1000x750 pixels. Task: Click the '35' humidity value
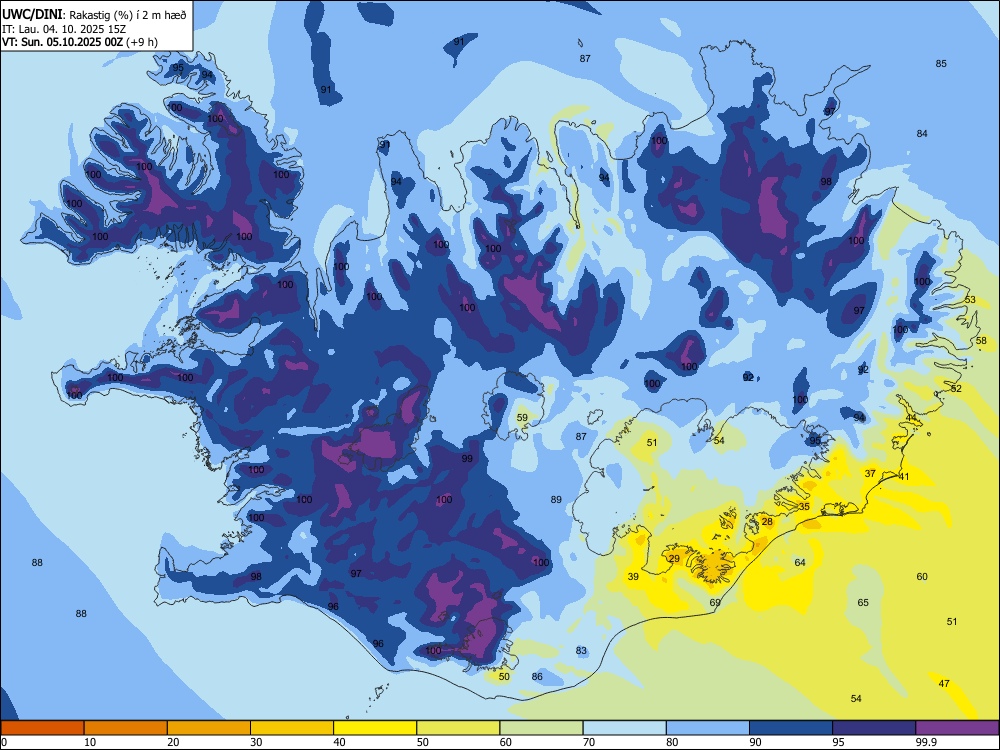click(x=804, y=506)
